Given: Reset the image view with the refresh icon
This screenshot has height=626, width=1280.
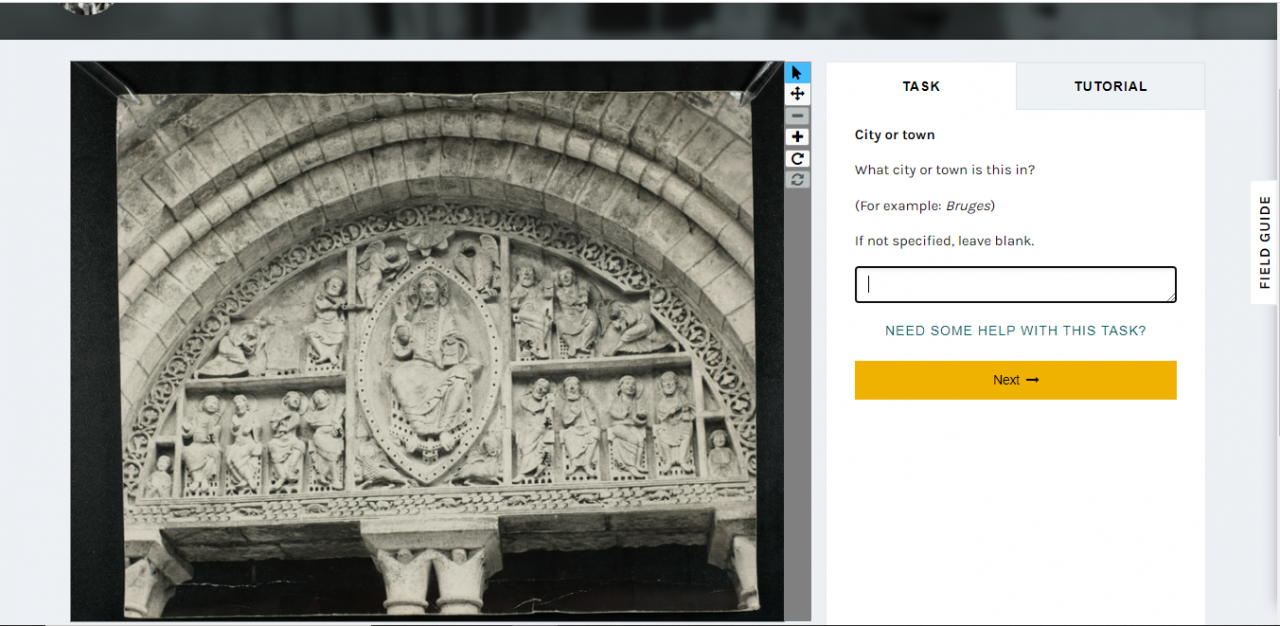Looking at the screenshot, I should coord(797,180).
